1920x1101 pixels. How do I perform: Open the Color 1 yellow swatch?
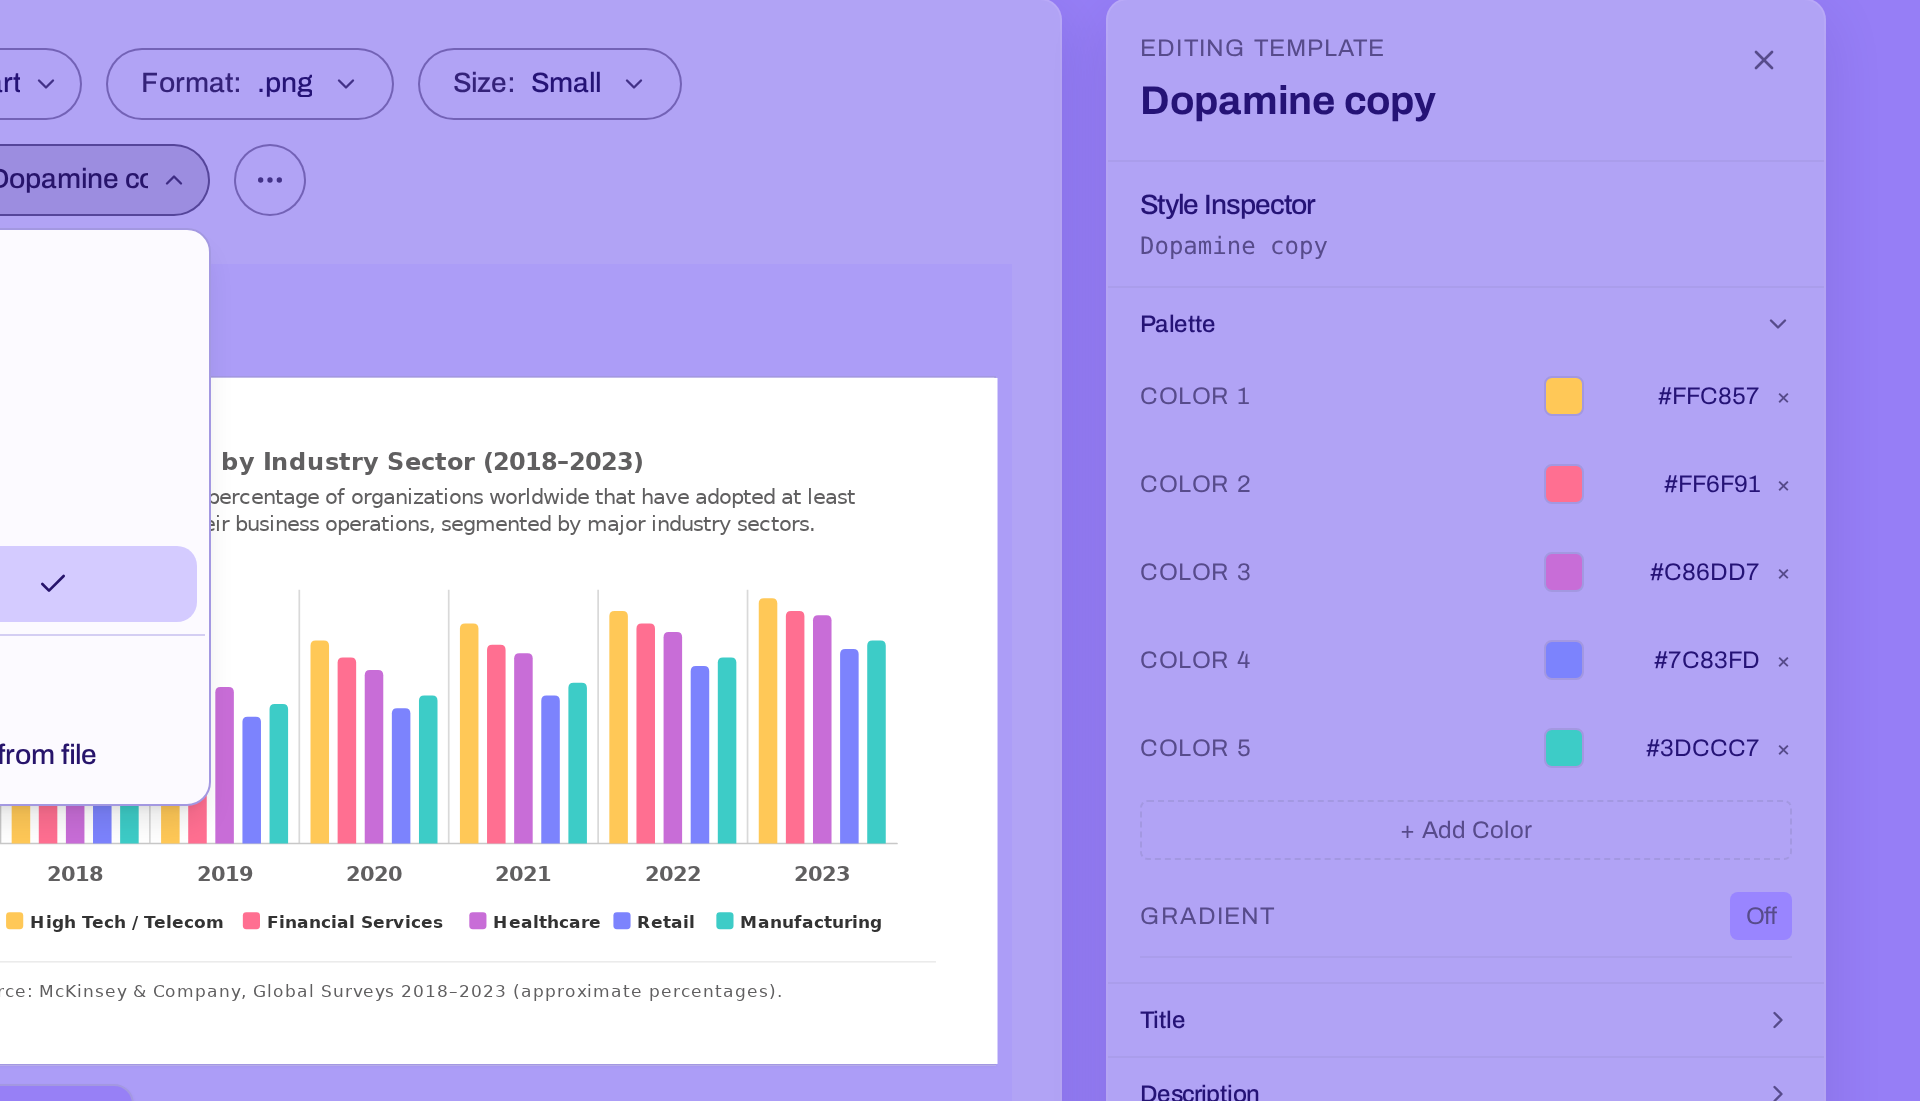(x=1563, y=396)
